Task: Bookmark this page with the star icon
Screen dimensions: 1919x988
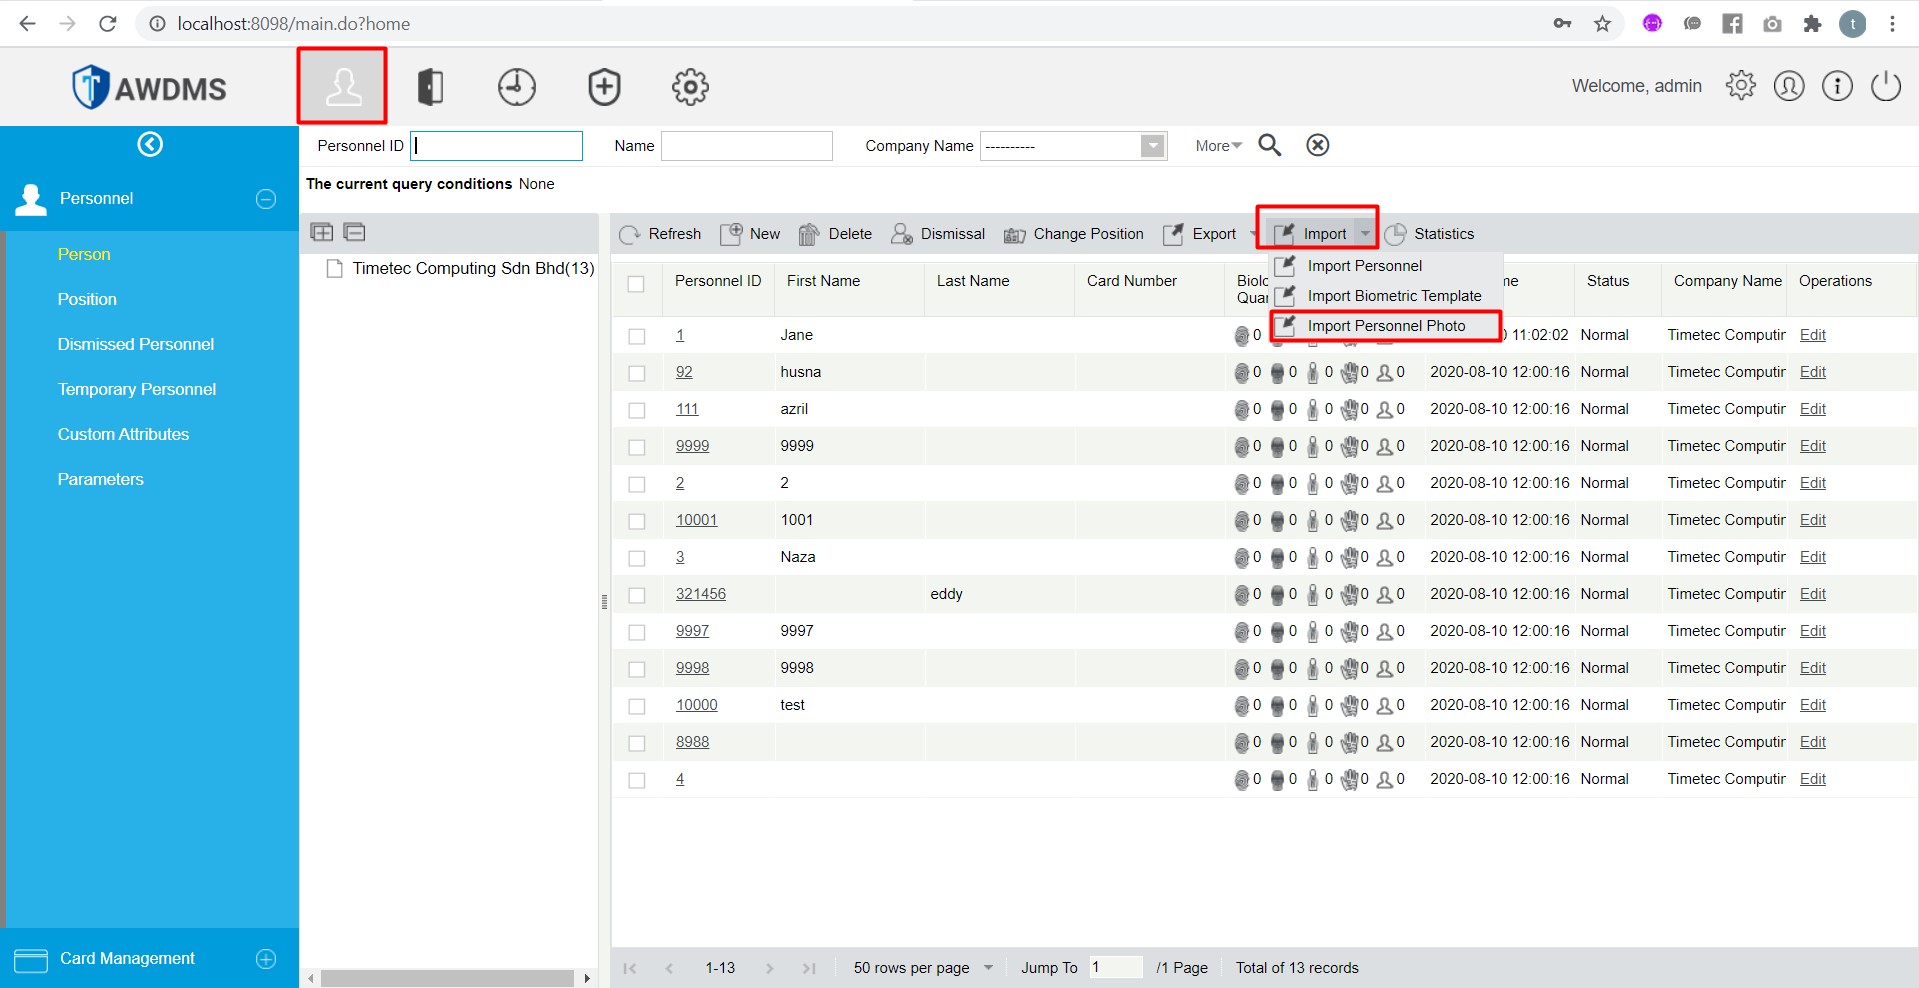Action: pos(1603,24)
